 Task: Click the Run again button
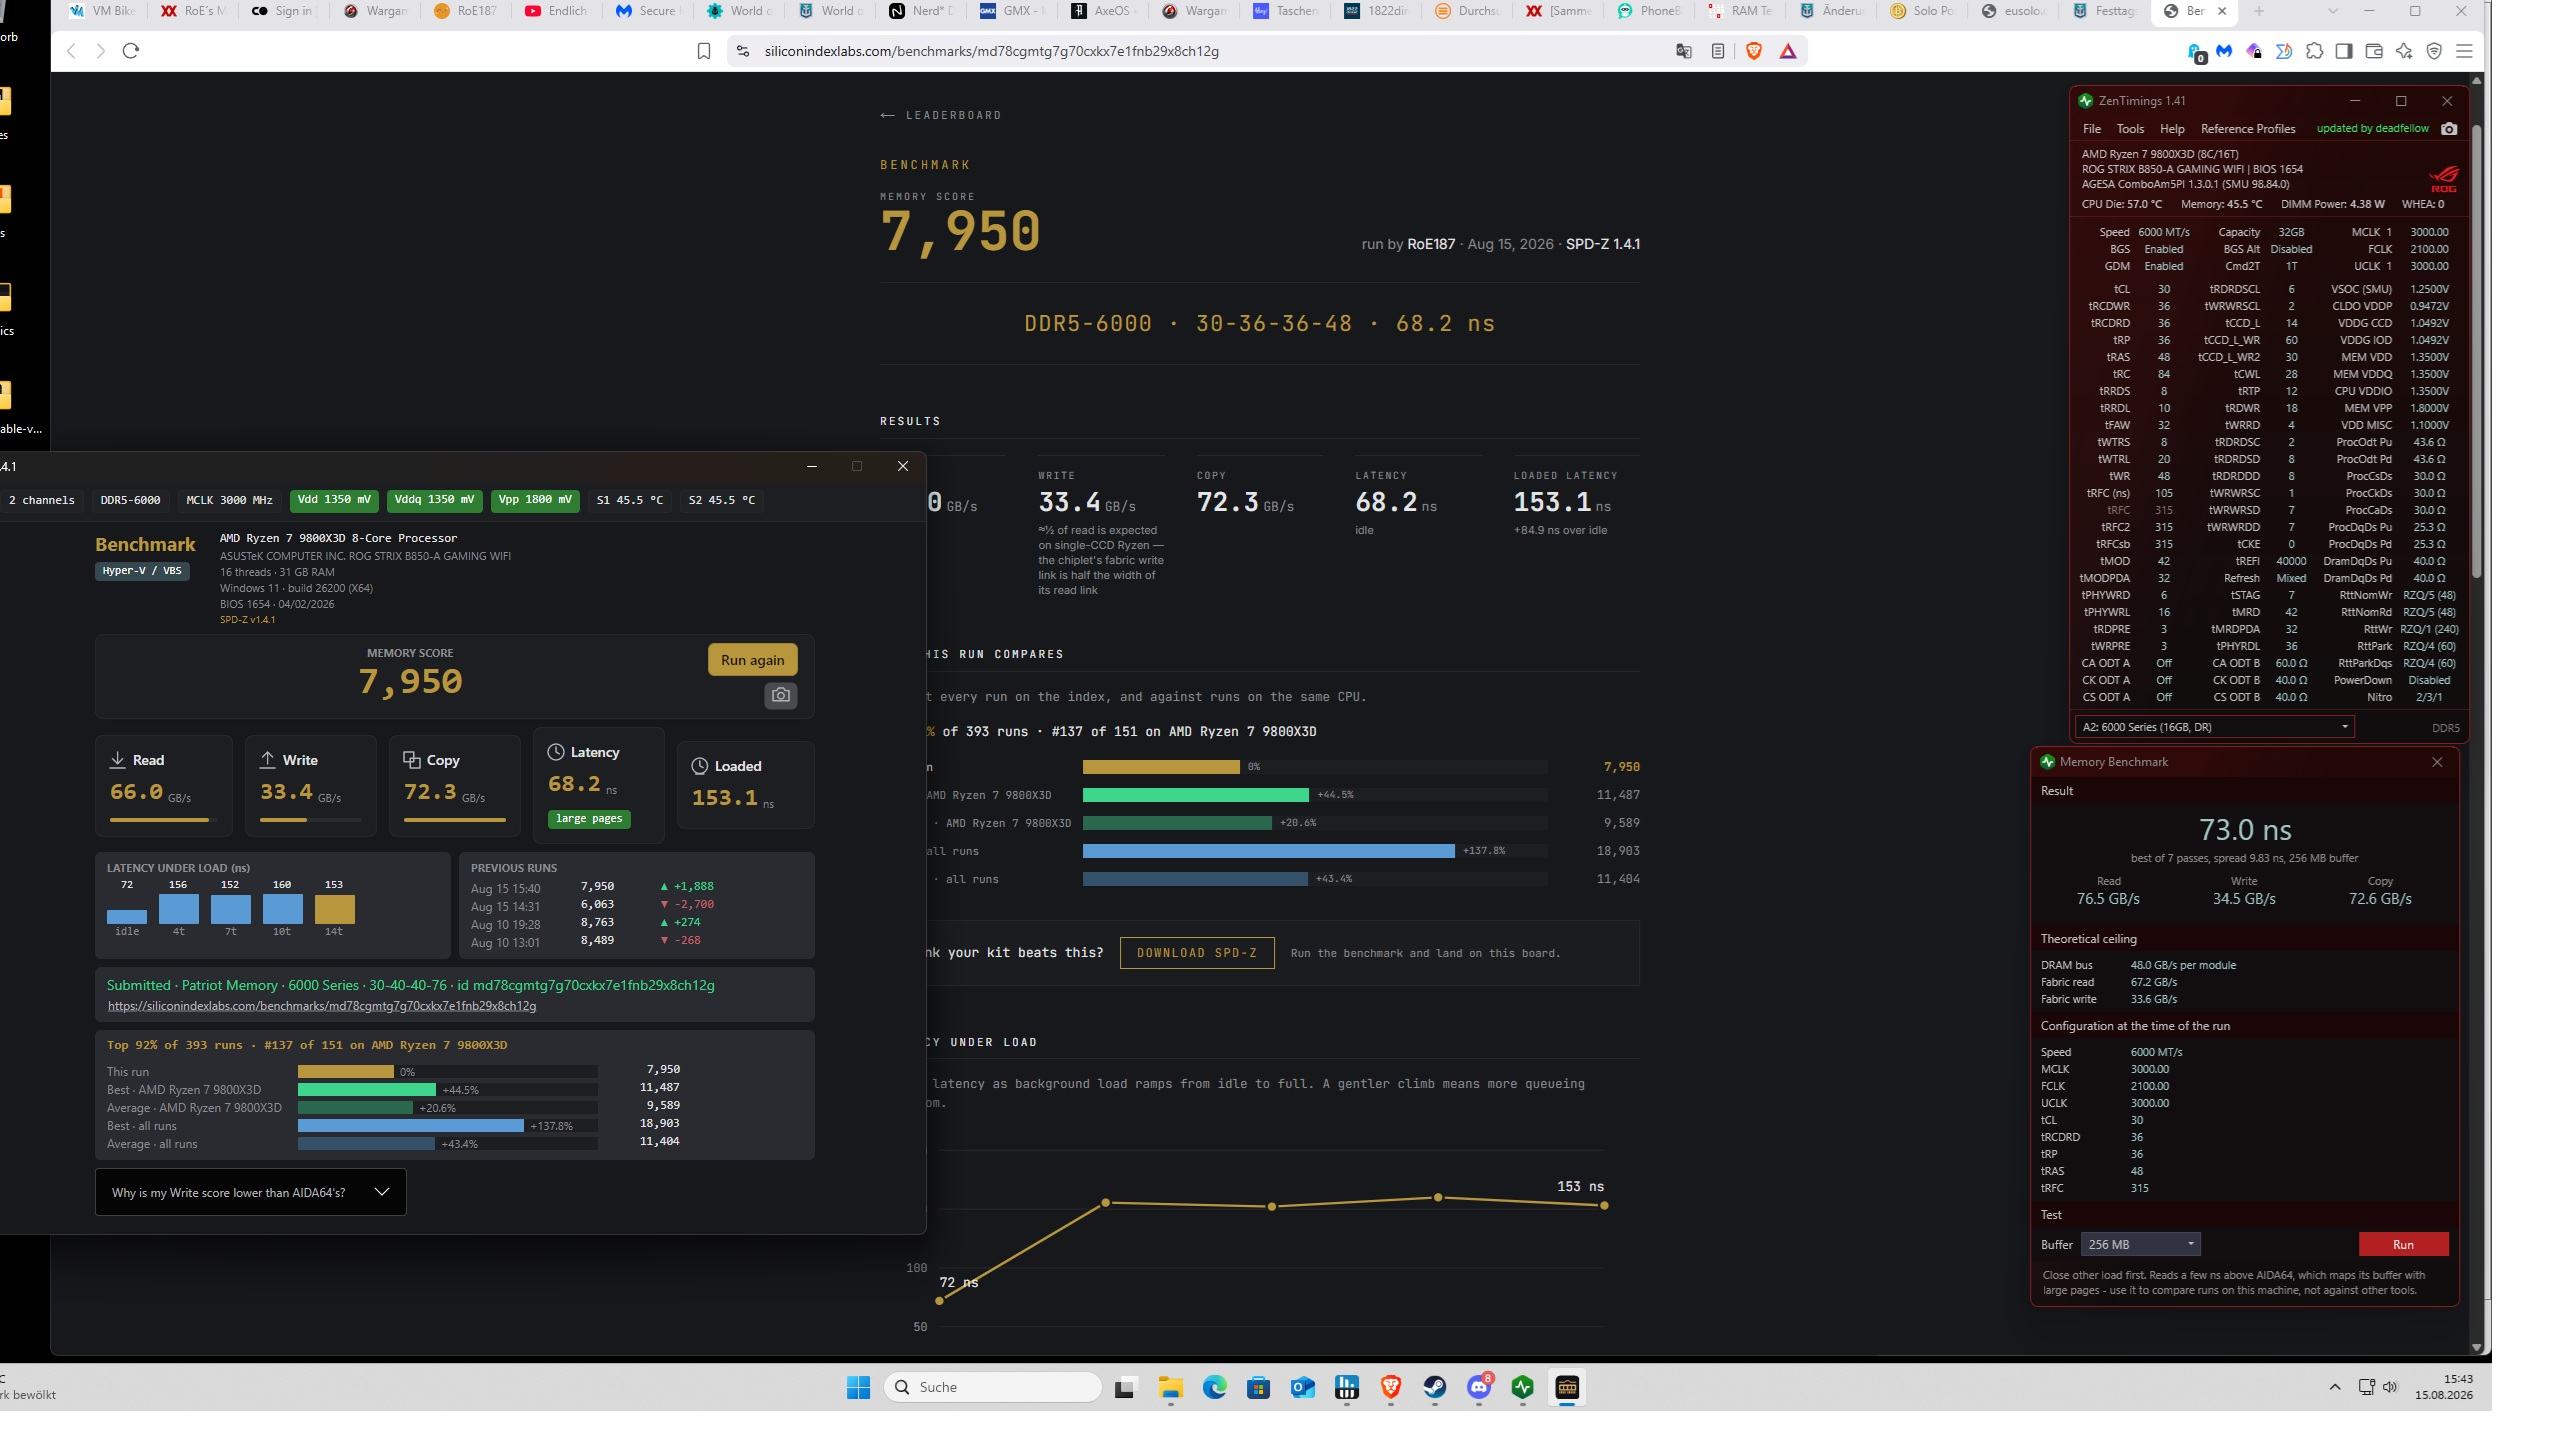coord(752,660)
